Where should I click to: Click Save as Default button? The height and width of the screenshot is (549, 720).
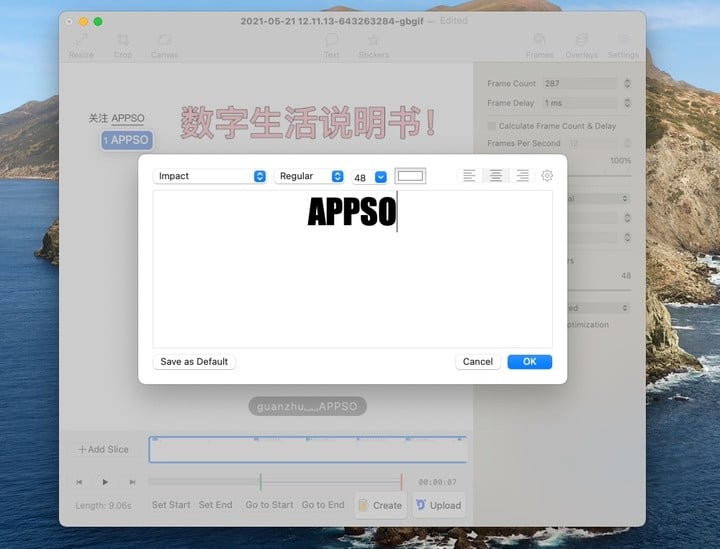click(x=194, y=362)
